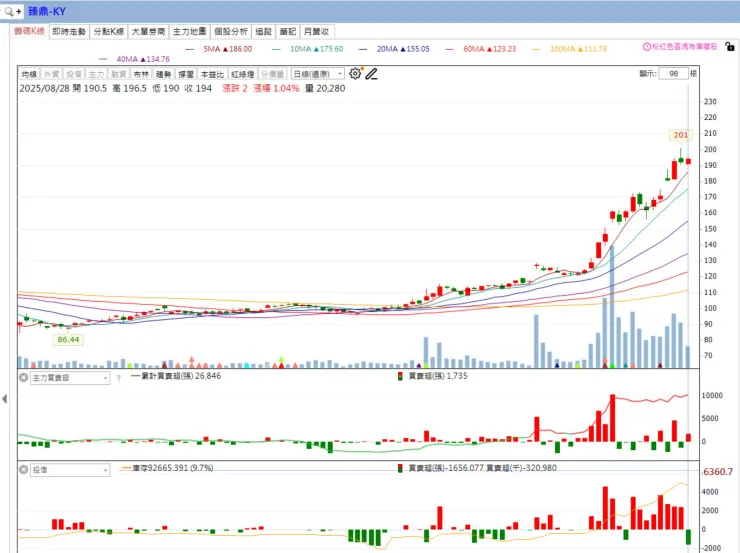Toggle the 融資 overlay button

pos(118,74)
